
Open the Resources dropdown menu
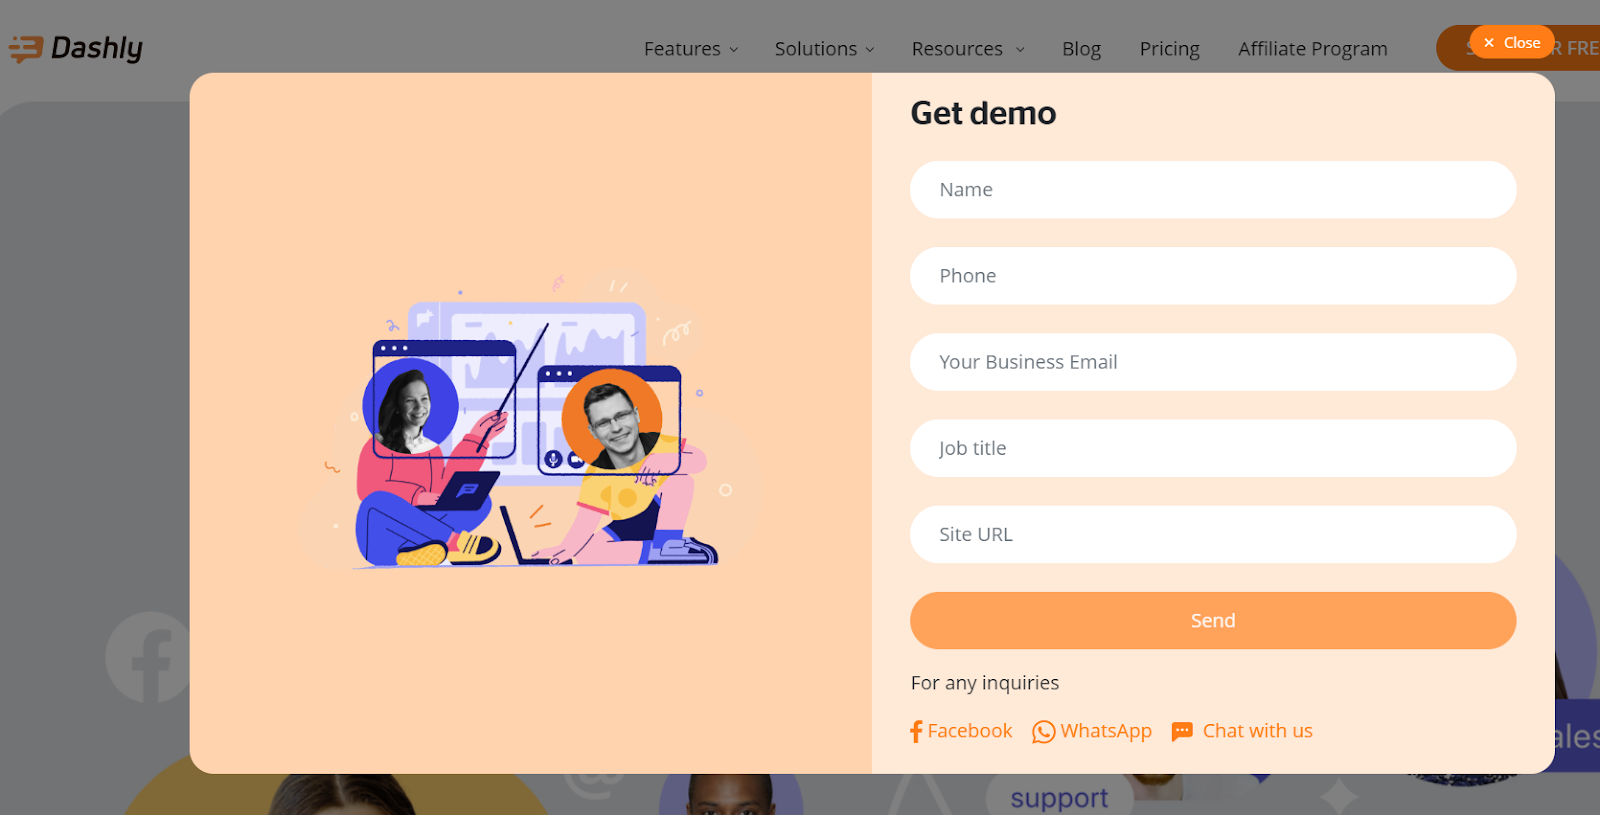click(968, 49)
